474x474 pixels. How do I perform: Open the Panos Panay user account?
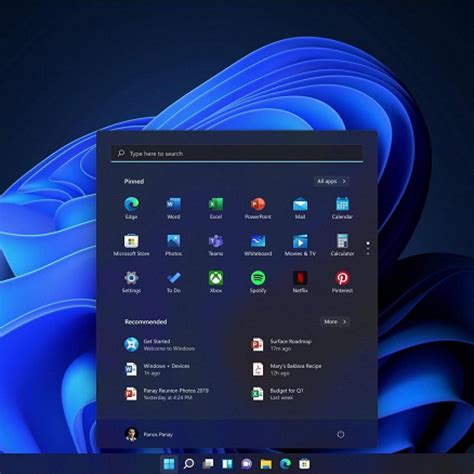(149, 434)
